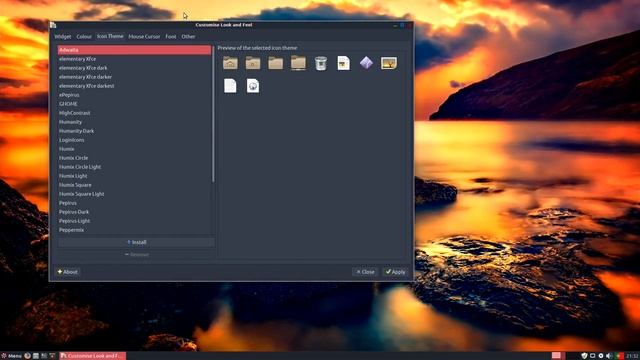Select the Humanity icon theme
Viewport: 640px width, 360px height.
pos(135,122)
